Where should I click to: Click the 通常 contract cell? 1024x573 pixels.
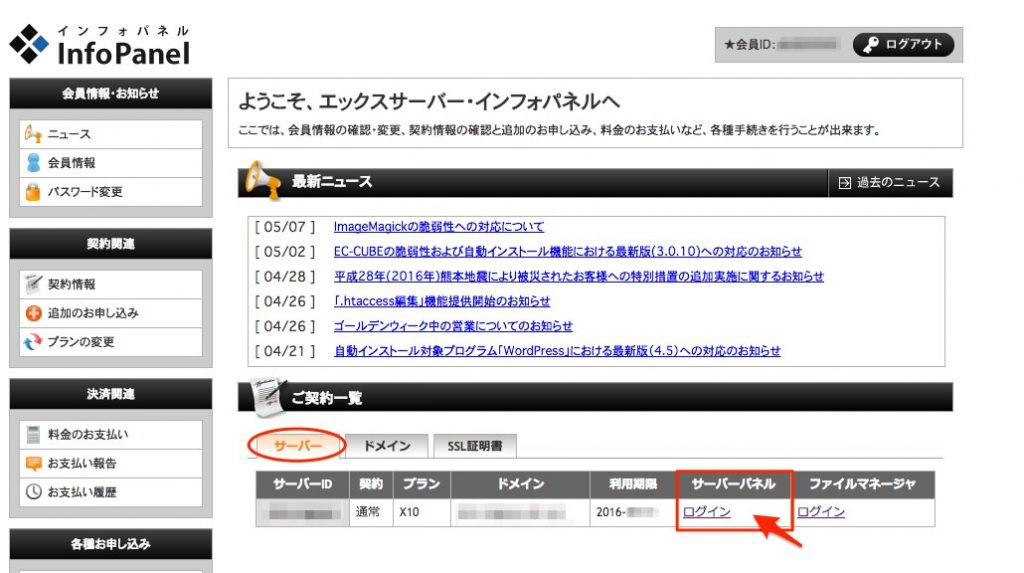(x=371, y=512)
